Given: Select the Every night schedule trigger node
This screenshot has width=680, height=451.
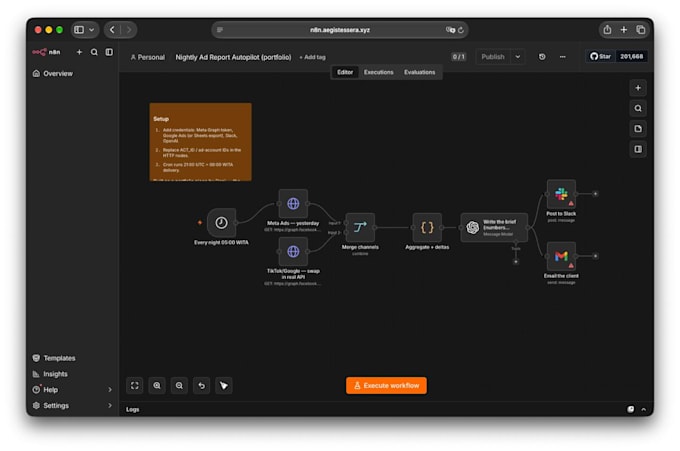Looking at the screenshot, I should (x=221, y=223).
